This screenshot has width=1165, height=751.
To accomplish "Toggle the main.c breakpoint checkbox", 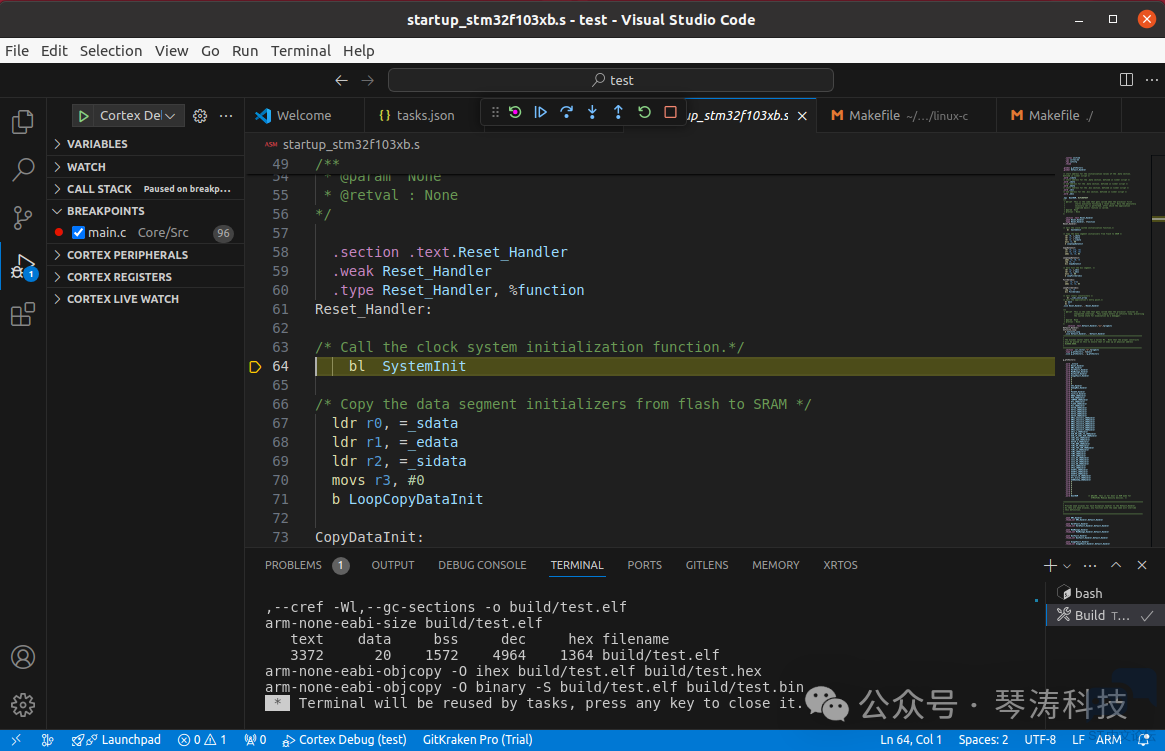I will point(78,233).
